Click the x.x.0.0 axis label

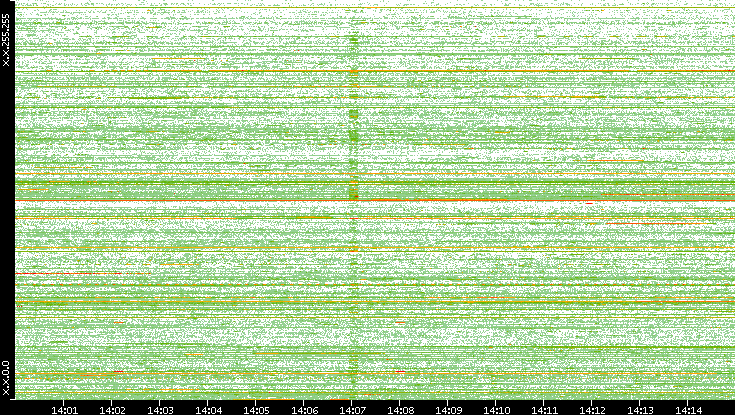6,378
